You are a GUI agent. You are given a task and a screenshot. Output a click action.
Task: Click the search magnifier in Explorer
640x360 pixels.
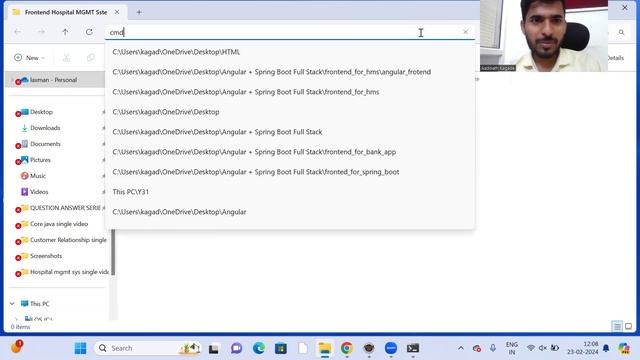point(621,32)
